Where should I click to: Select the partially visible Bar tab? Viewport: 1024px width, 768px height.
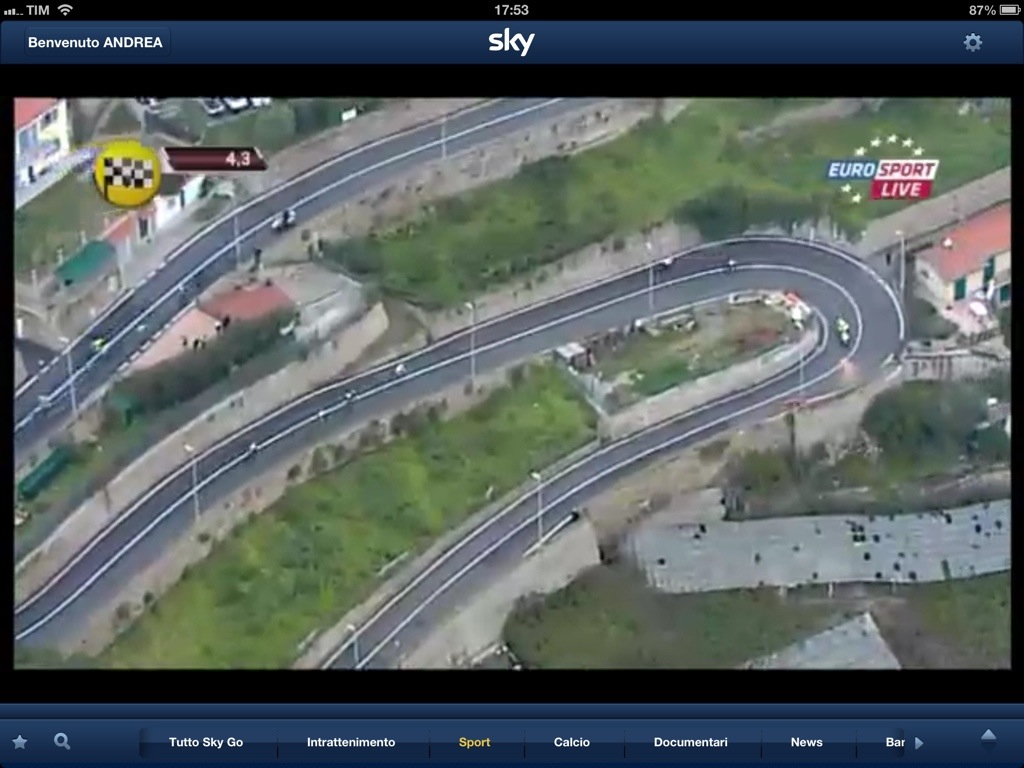894,742
